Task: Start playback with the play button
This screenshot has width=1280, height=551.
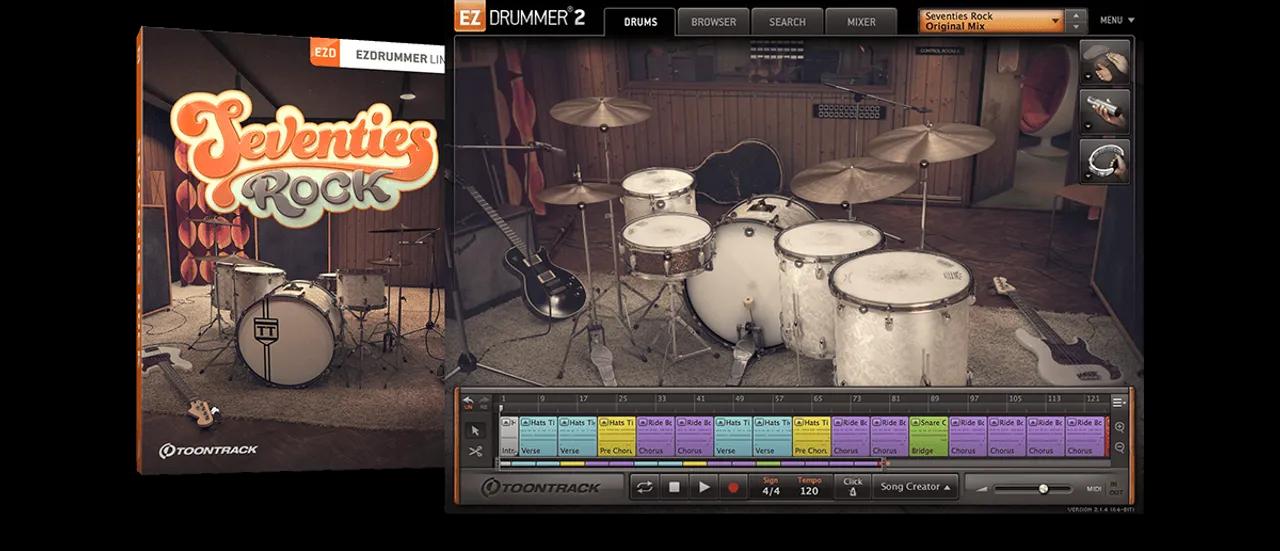Action: (704, 487)
